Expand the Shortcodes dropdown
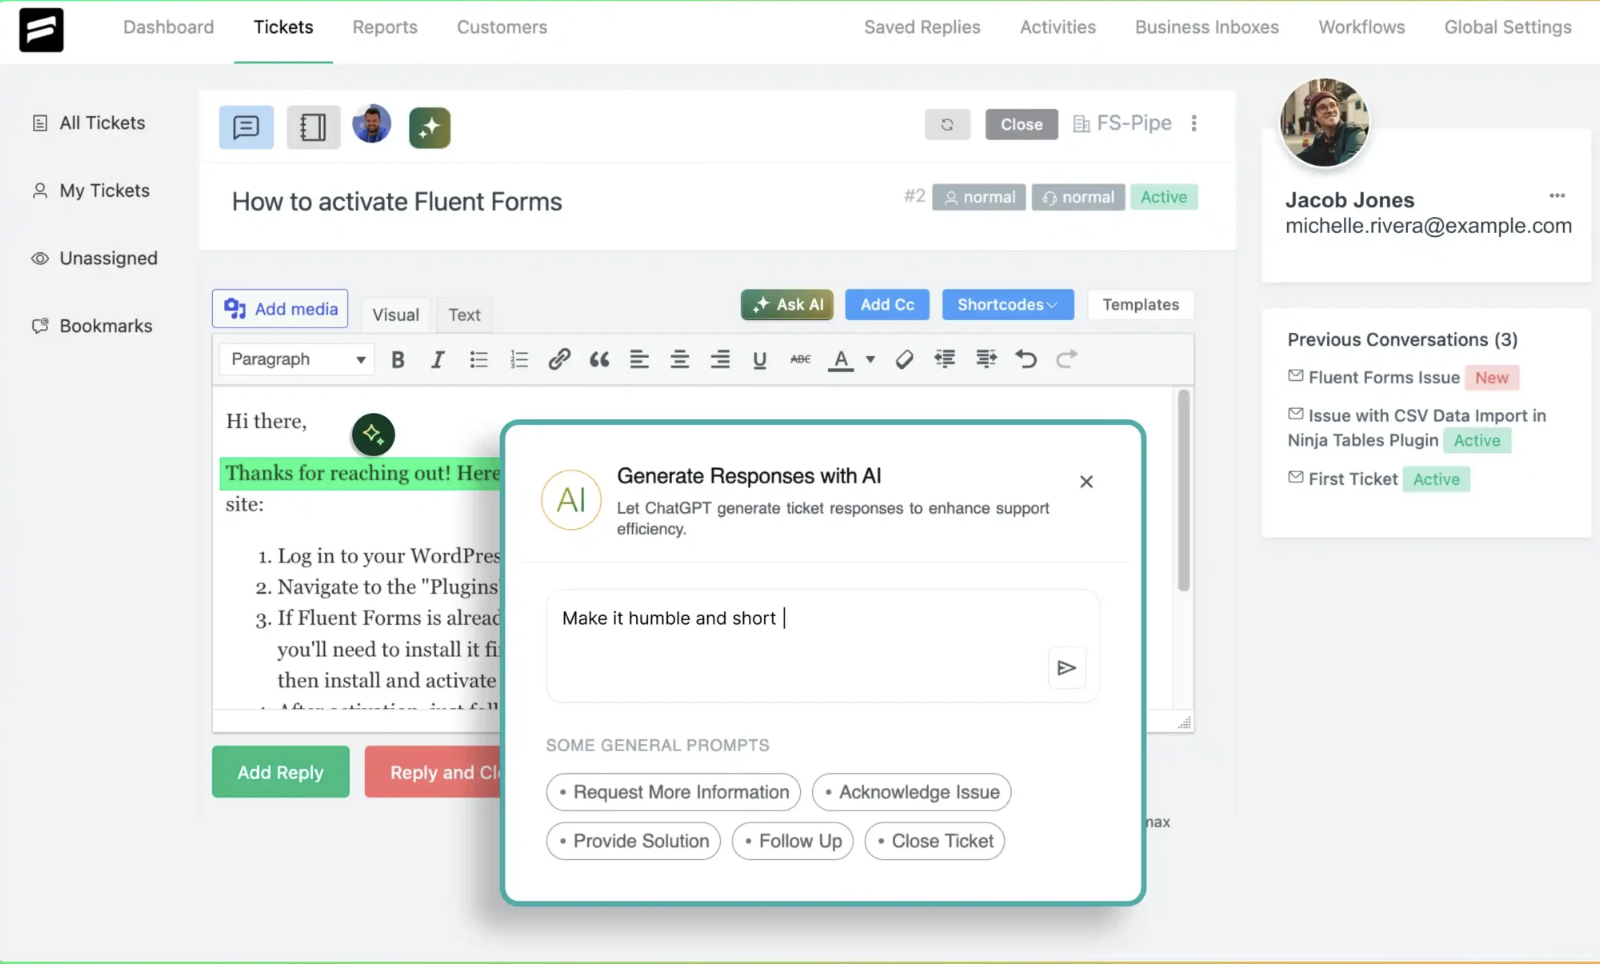1600x964 pixels. tap(1007, 305)
